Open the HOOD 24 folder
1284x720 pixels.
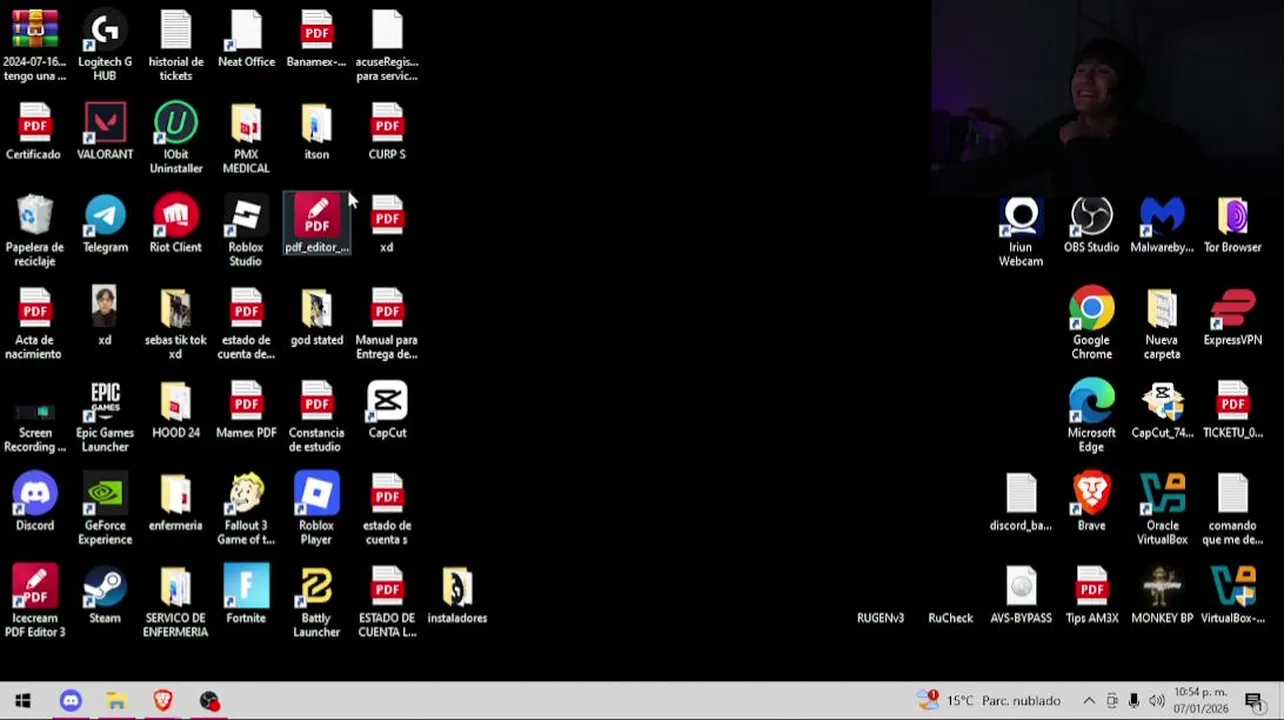coord(176,411)
